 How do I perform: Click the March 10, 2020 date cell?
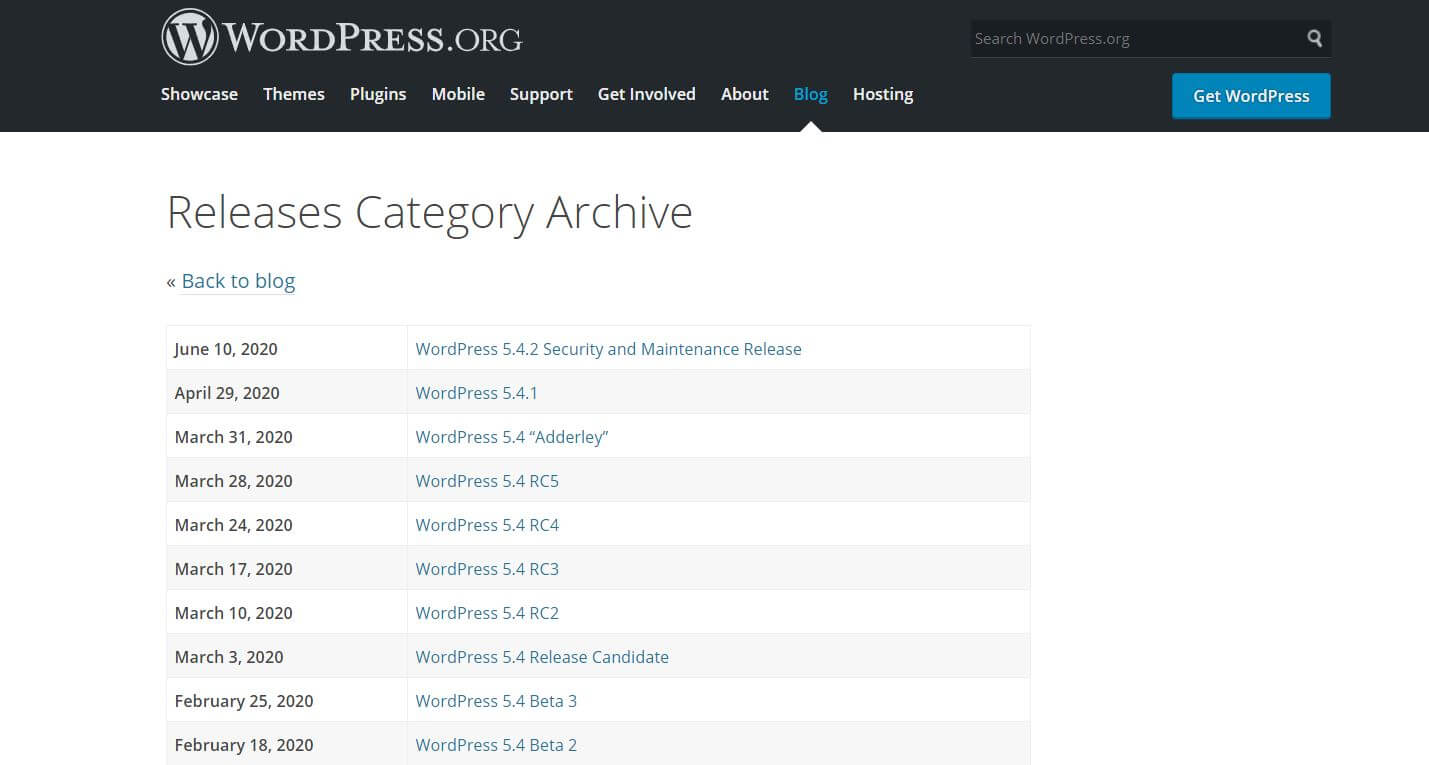click(x=287, y=612)
